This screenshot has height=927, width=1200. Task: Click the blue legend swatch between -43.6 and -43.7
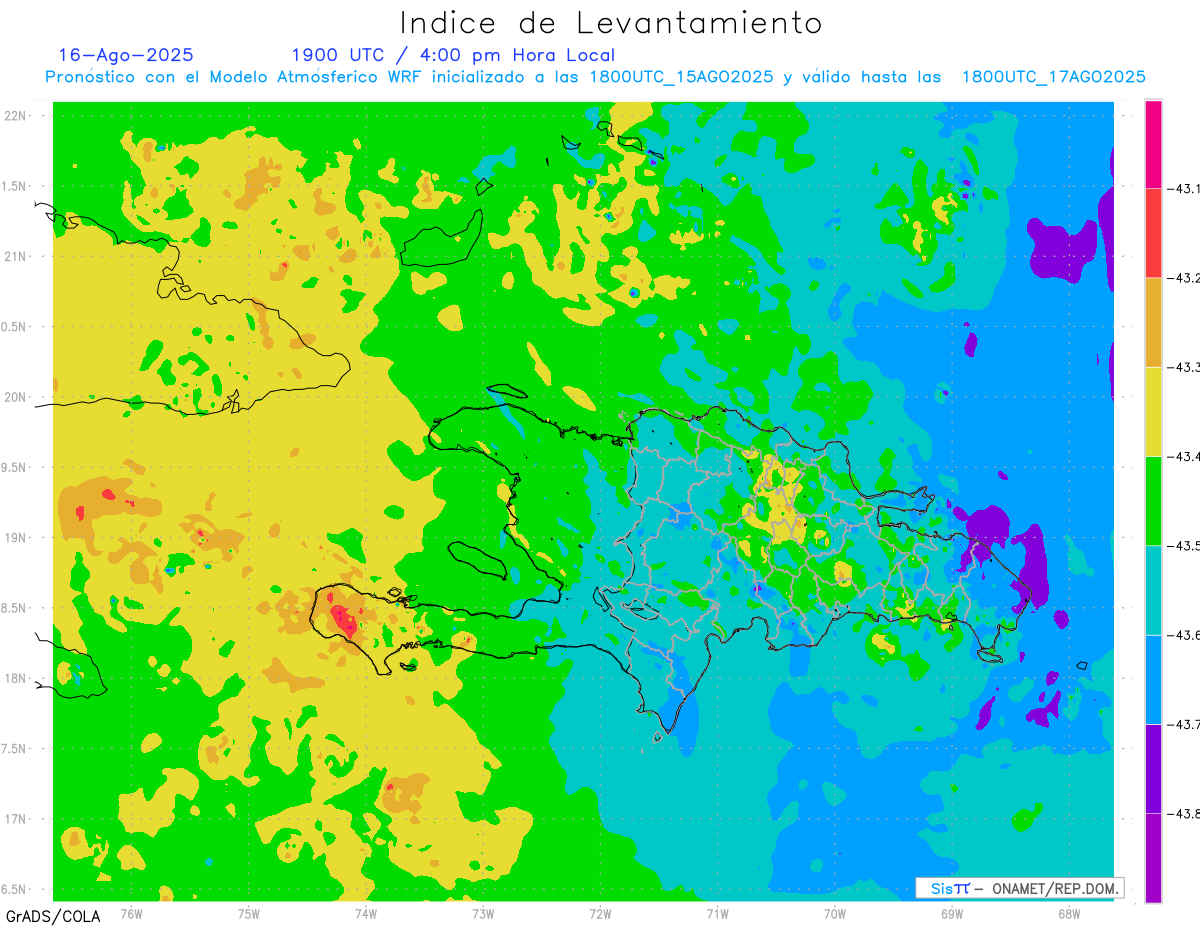coord(1153,679)
